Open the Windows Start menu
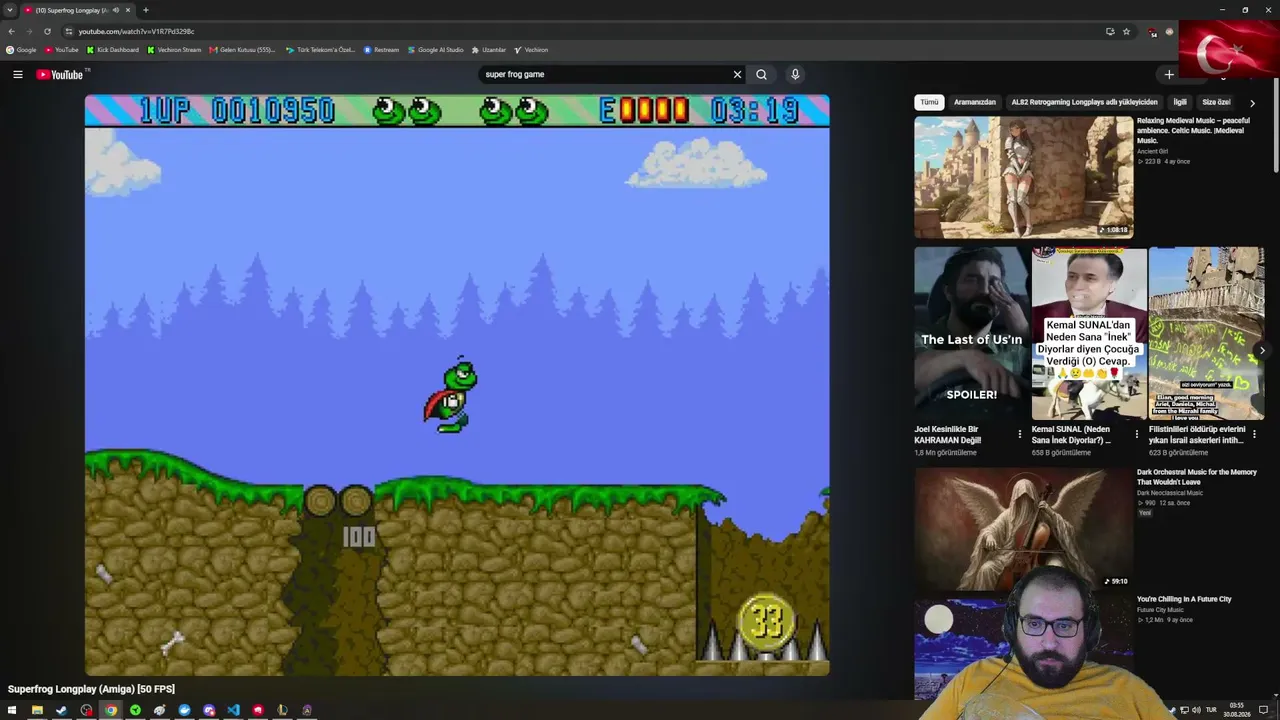This screenshot has height=720, width=1280. click(12, 710)
